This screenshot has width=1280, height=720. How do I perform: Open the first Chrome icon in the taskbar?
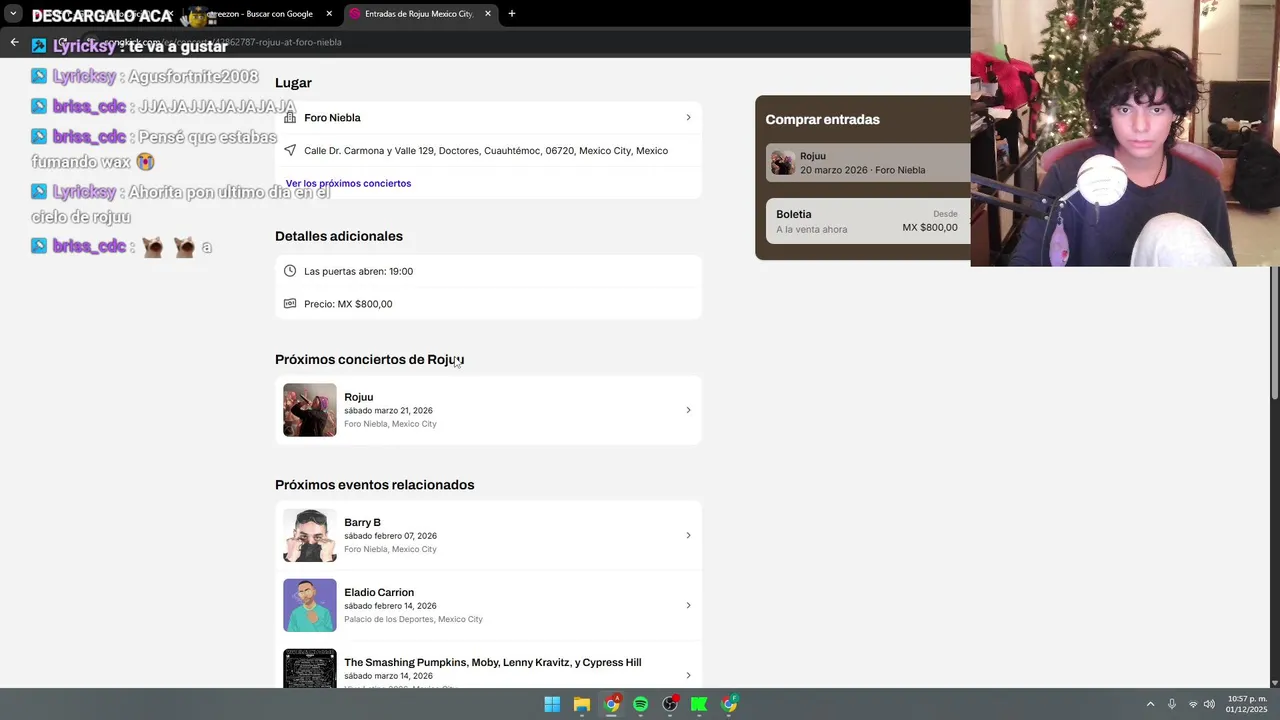point(611,704)
